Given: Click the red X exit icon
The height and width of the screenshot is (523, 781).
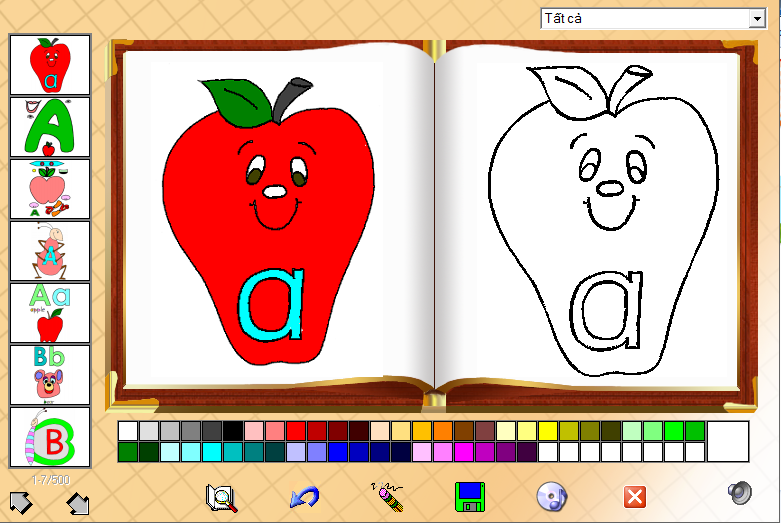Looking at the screenshot, I should [633, 497].
